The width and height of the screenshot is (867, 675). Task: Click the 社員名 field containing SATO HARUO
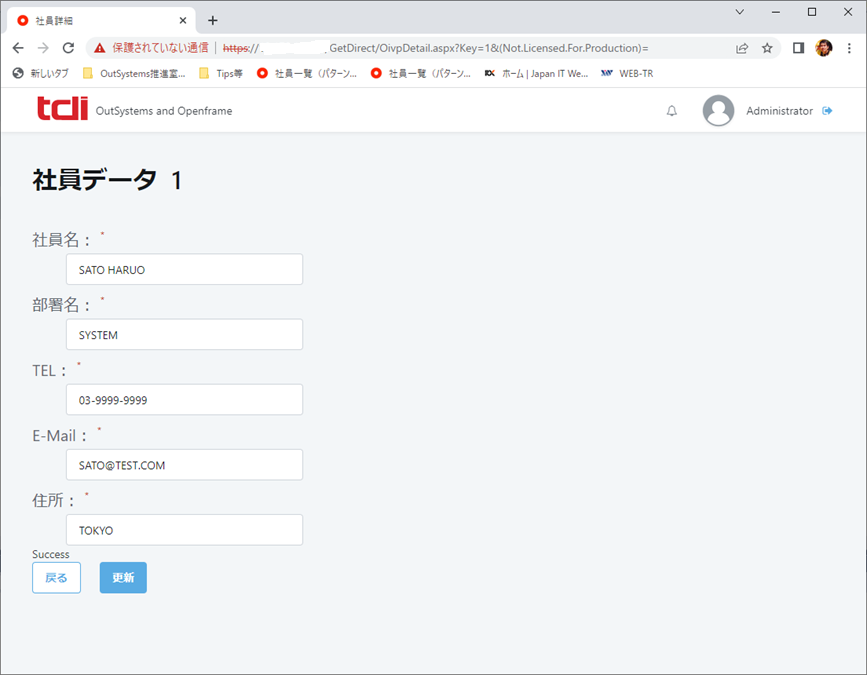coord(184,270)
